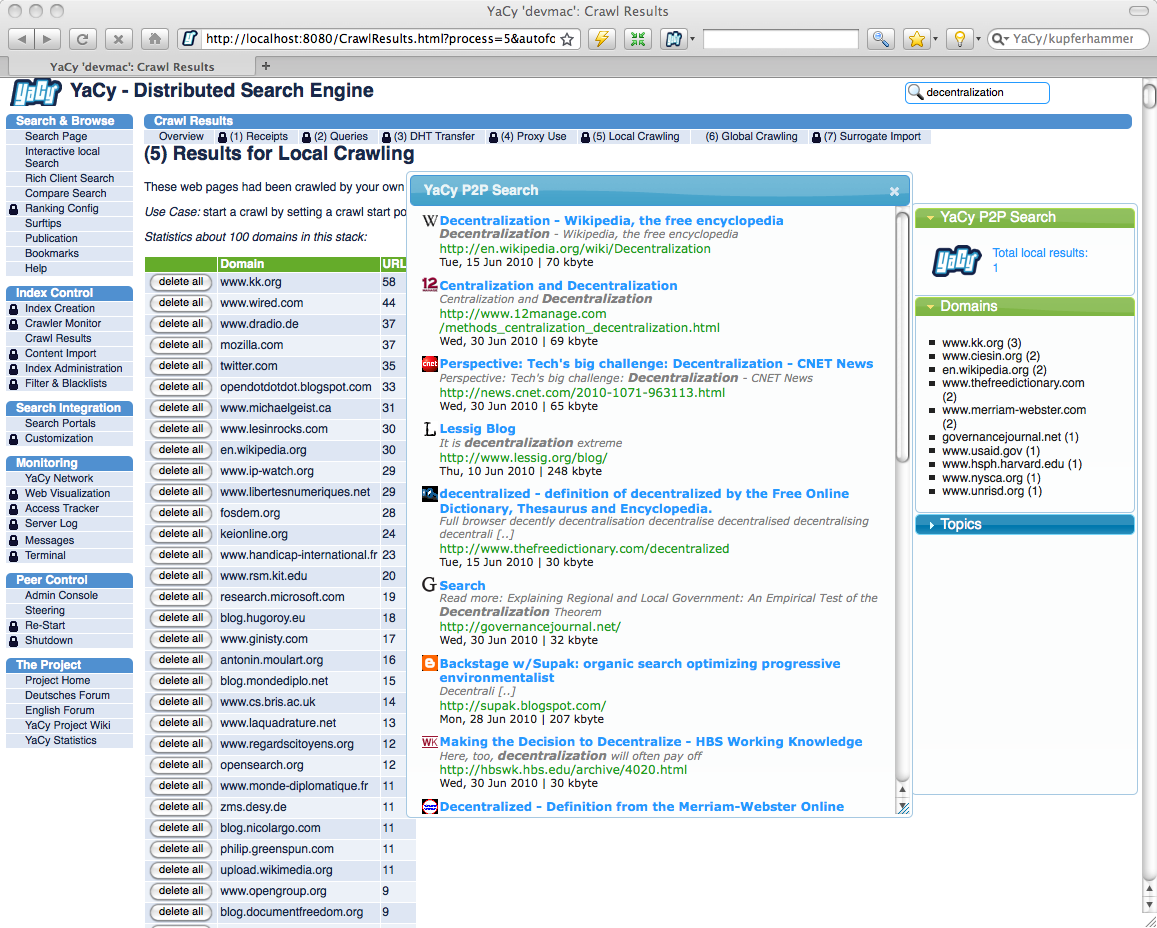Close the YaCy P2P Search popup
This screenshot has height=928, width=1157.
click(x=894, y=191)
